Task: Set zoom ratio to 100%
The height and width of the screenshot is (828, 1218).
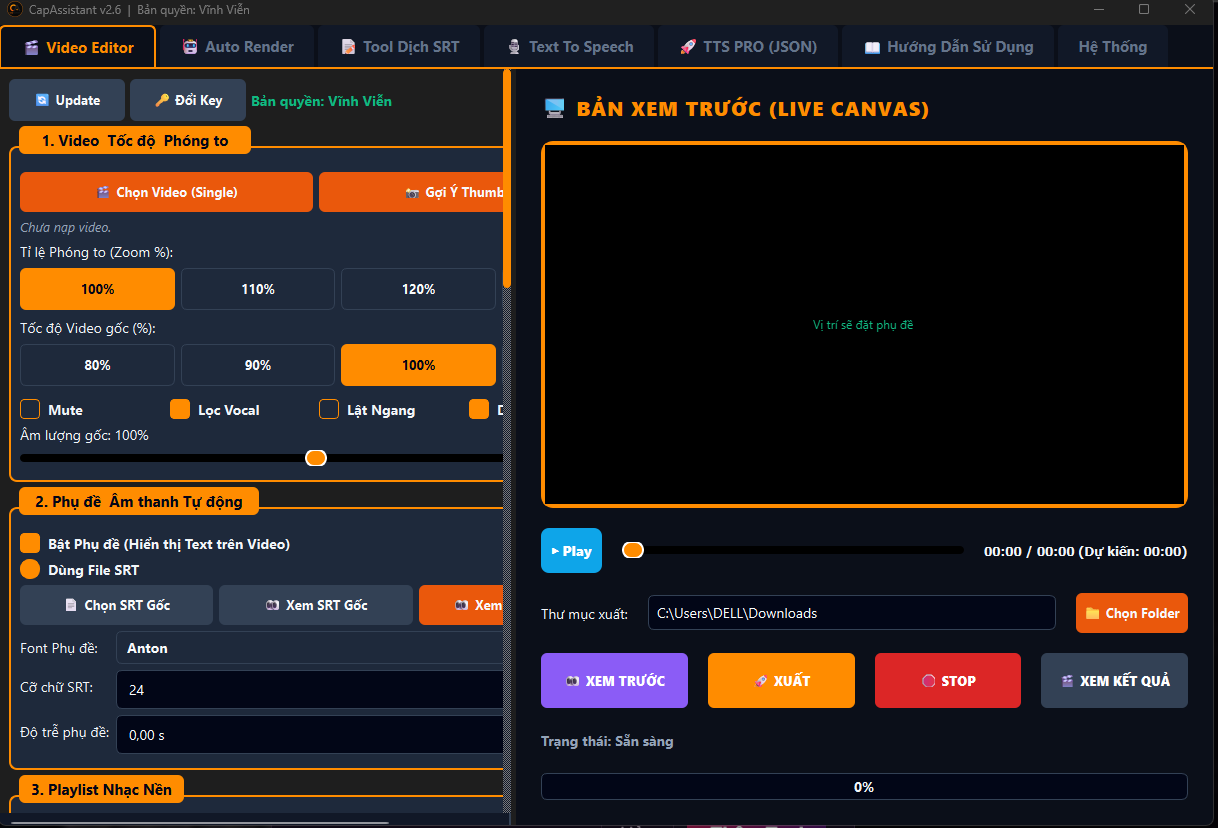Action: [98, 289]
